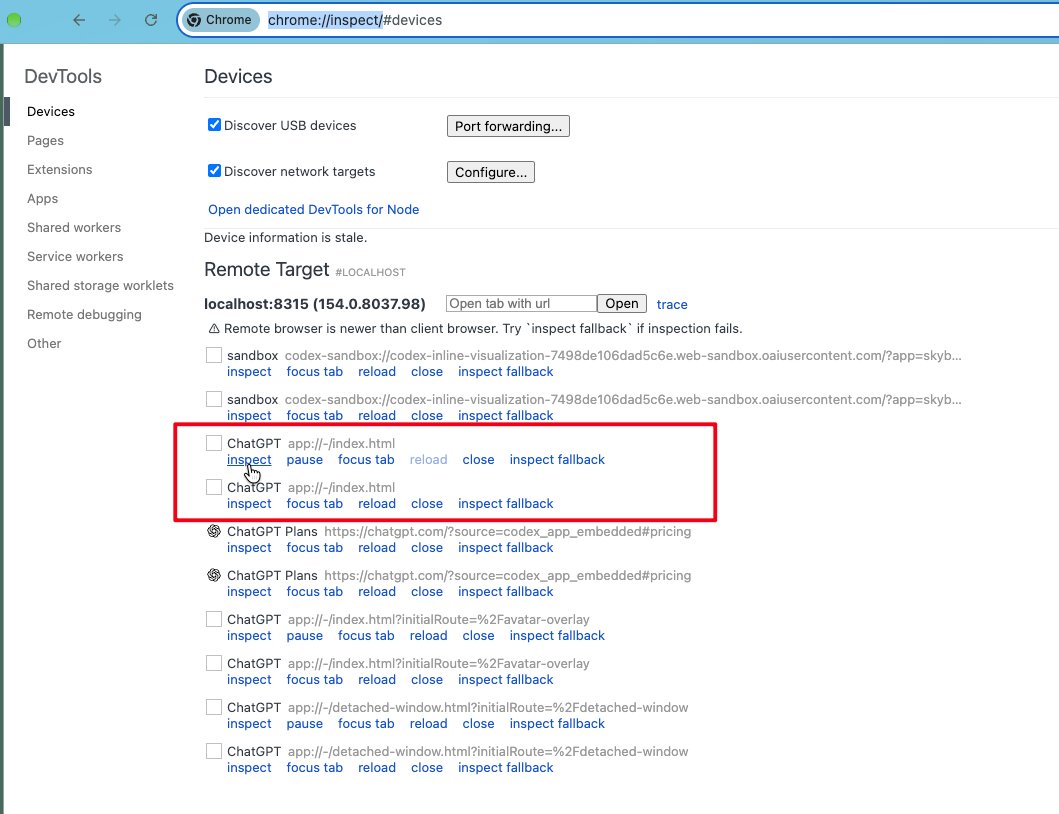Screen dimensions: 1059x814
Task: Open Apps in the DevTools sidebar
Action: (43, 199)
